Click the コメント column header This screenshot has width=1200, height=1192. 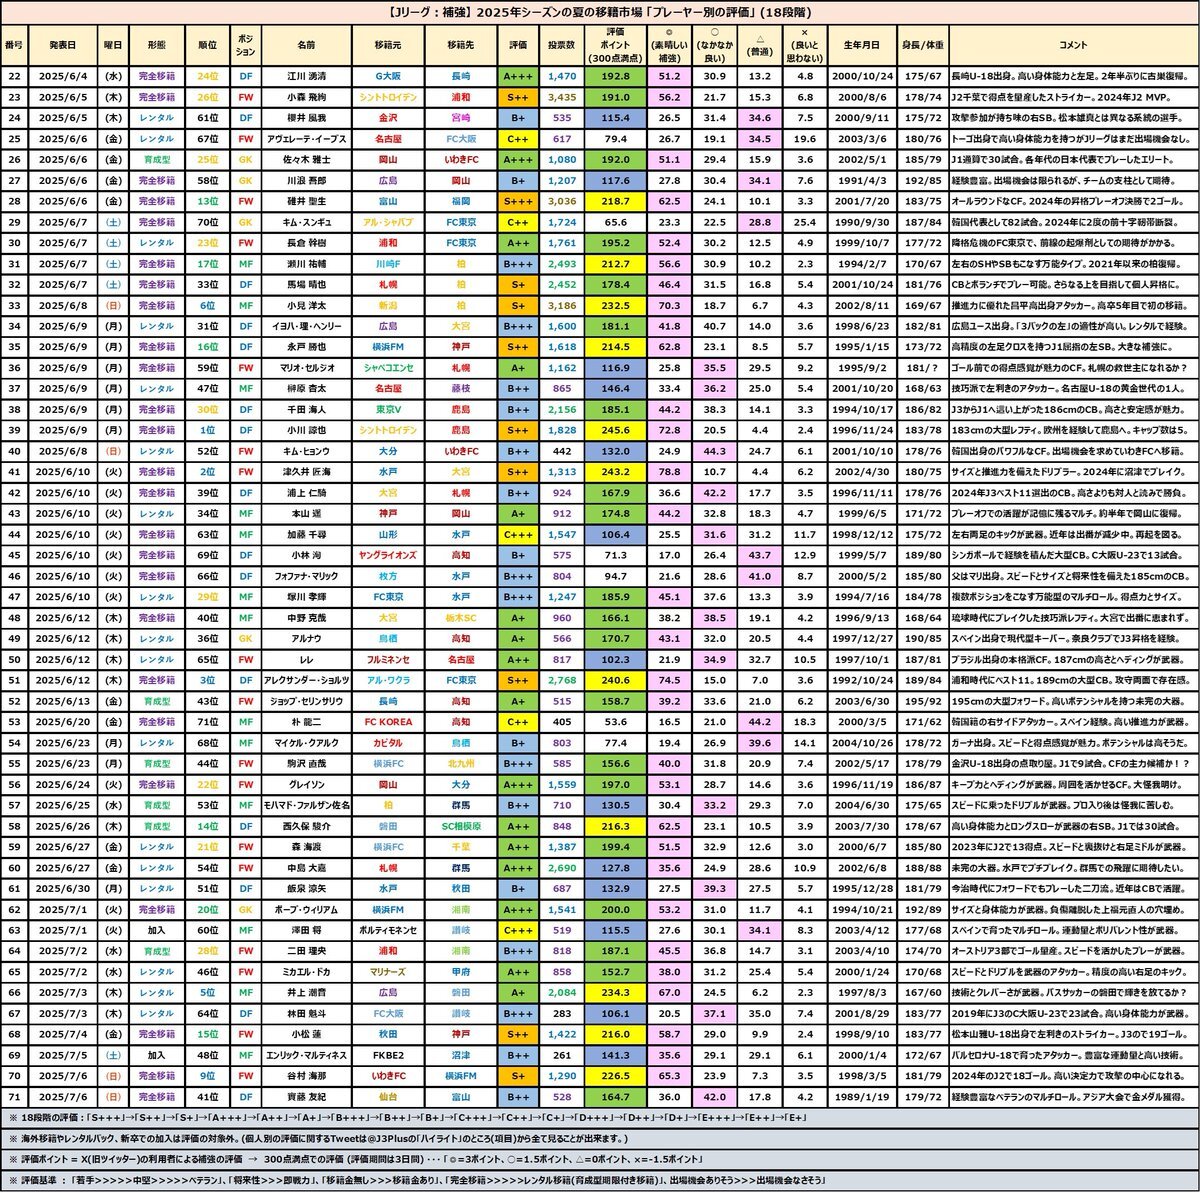1073,45
